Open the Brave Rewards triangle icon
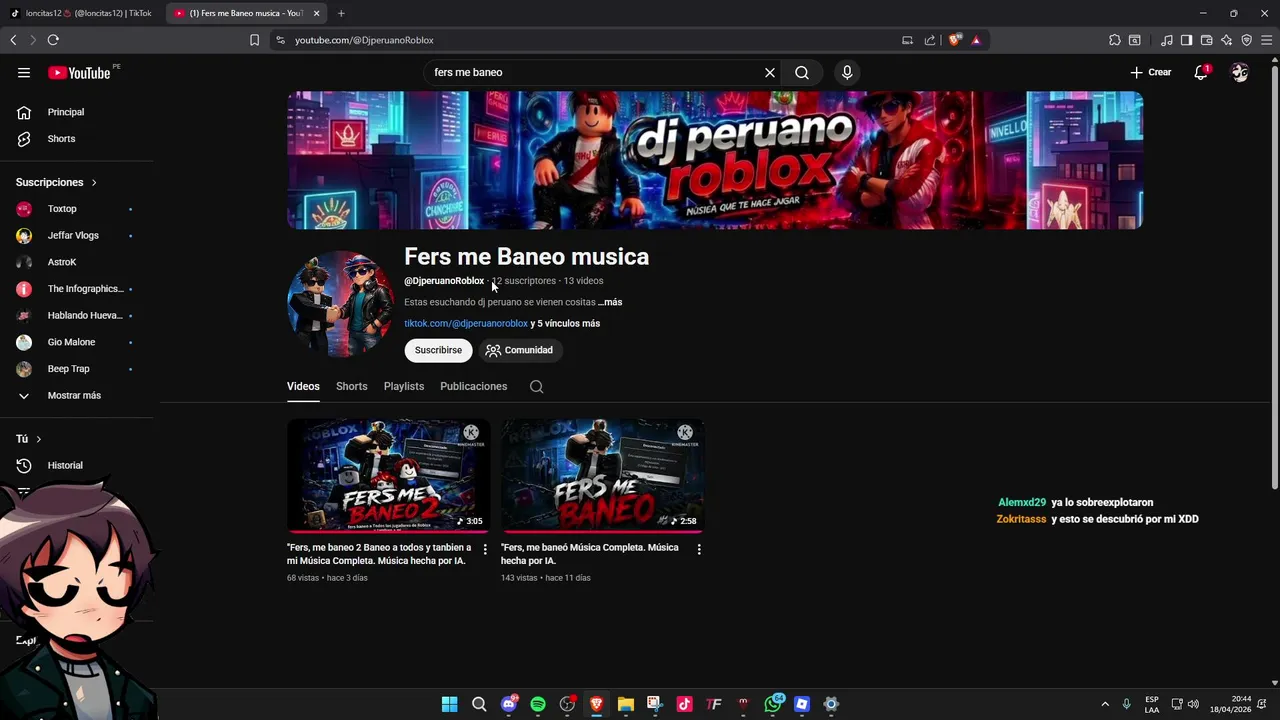Image resolution: width=1280 pixels, height=720 pixels. [x=976, y=40]
